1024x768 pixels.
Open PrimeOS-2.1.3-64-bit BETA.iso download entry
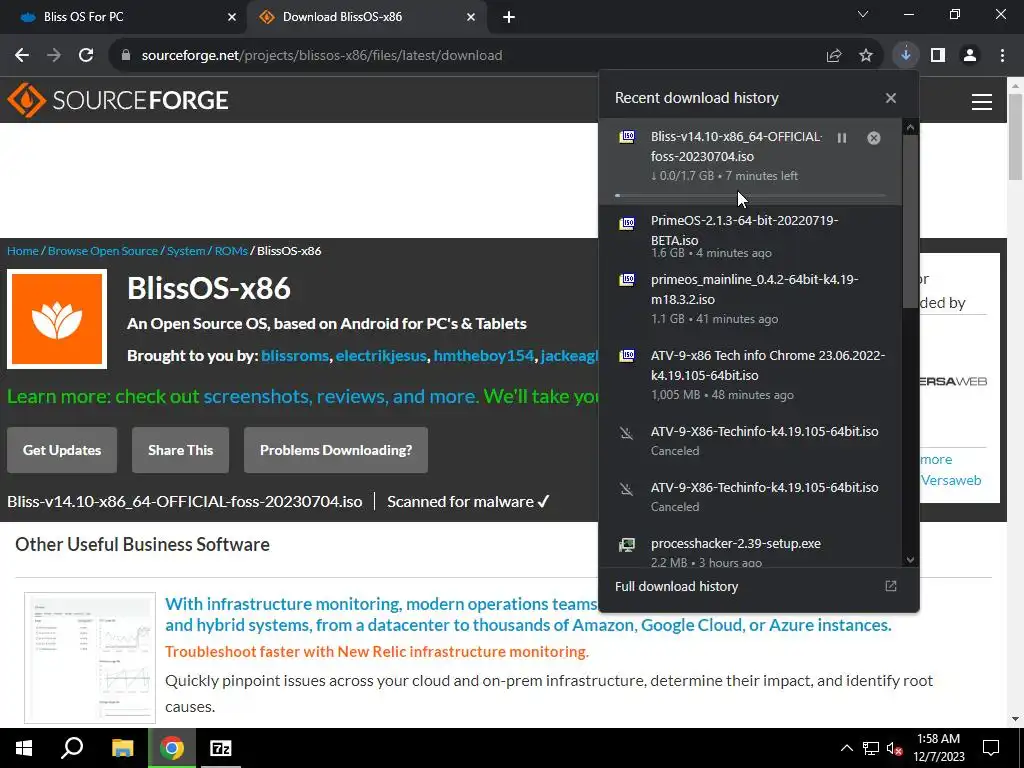tap(750, 236)
